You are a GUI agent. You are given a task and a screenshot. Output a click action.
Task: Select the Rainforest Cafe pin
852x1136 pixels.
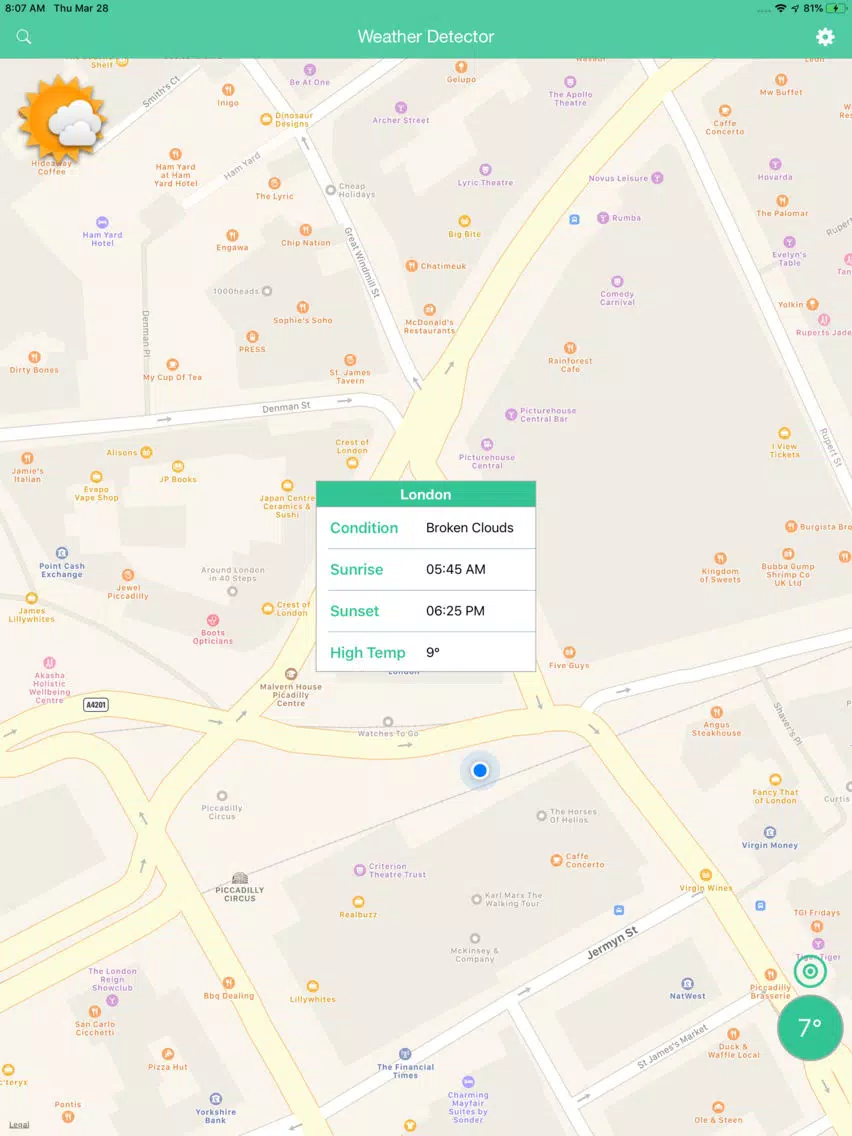pos(570,348)
